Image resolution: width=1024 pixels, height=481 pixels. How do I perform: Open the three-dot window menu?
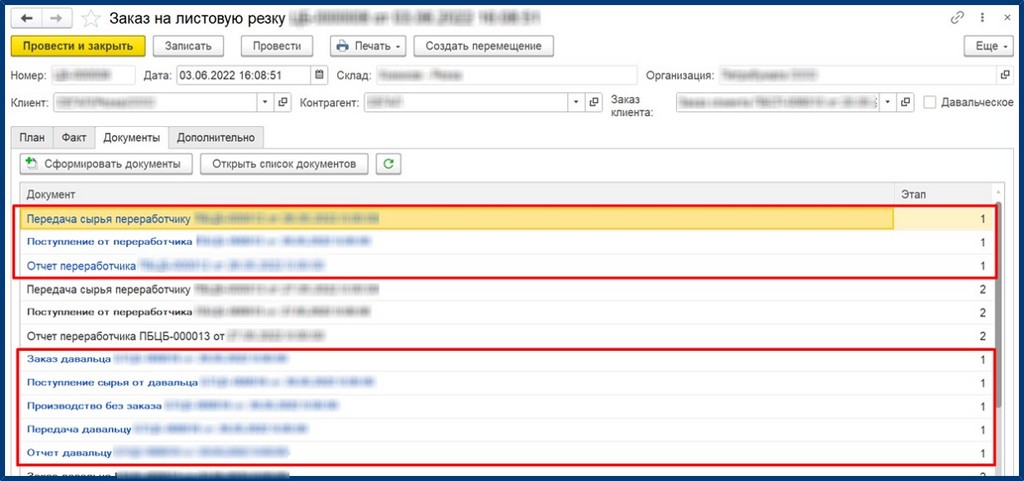point(982,18)
